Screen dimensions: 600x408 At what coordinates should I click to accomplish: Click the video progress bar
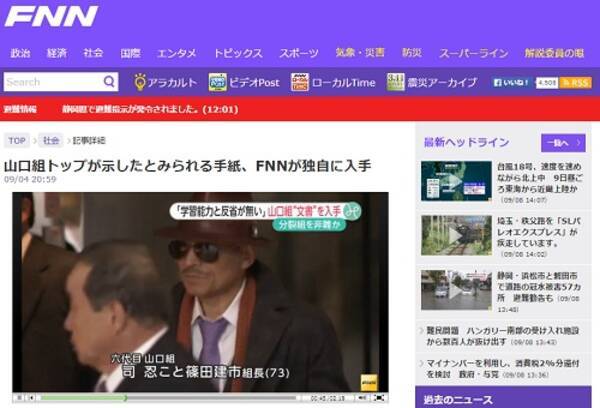pyautogui.click(x=168, y=398)
